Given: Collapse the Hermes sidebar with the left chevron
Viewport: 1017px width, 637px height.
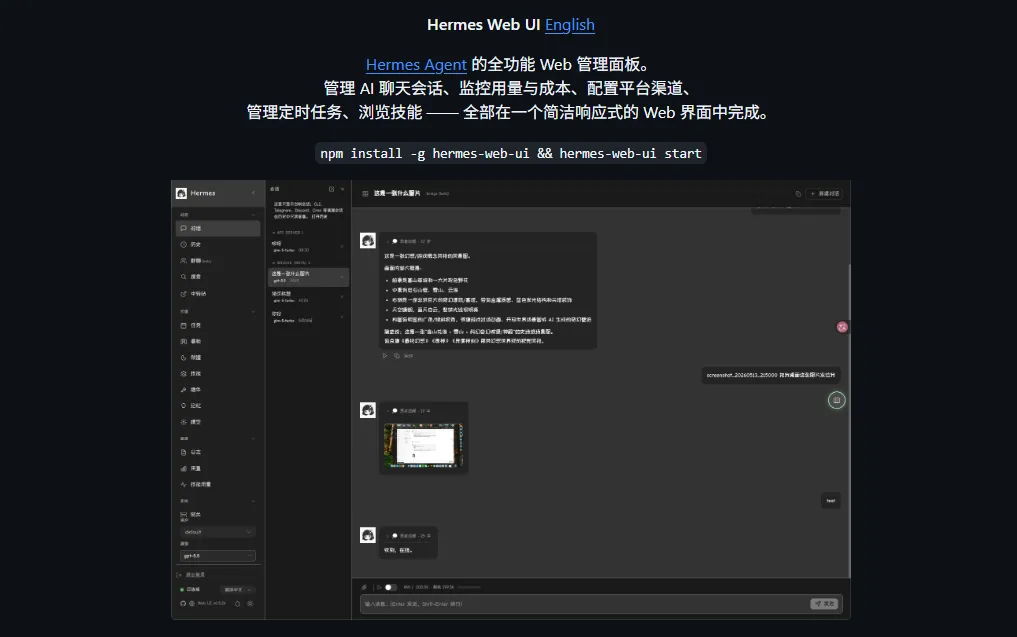Looking at the screenshot, I should pyautogui.click(x=254, y=193).
